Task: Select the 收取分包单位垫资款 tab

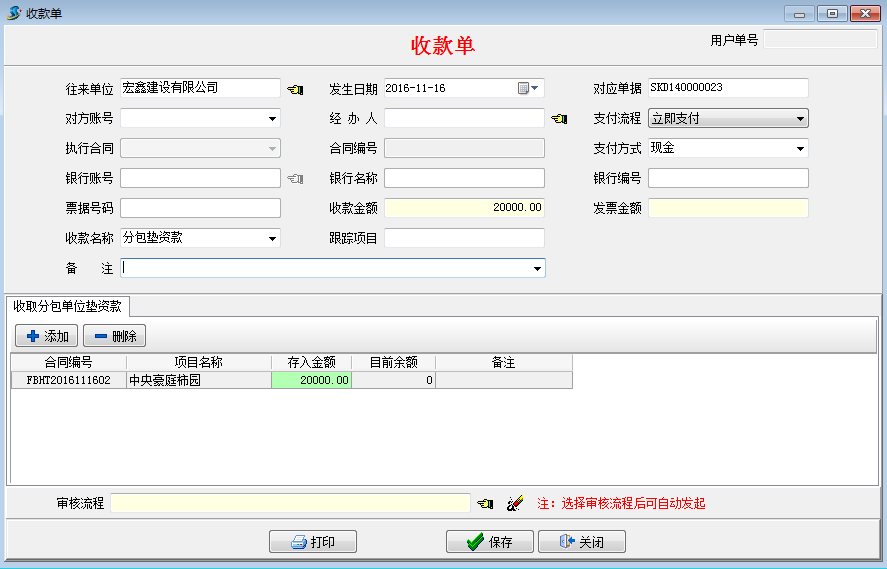Action: [67, 306]
